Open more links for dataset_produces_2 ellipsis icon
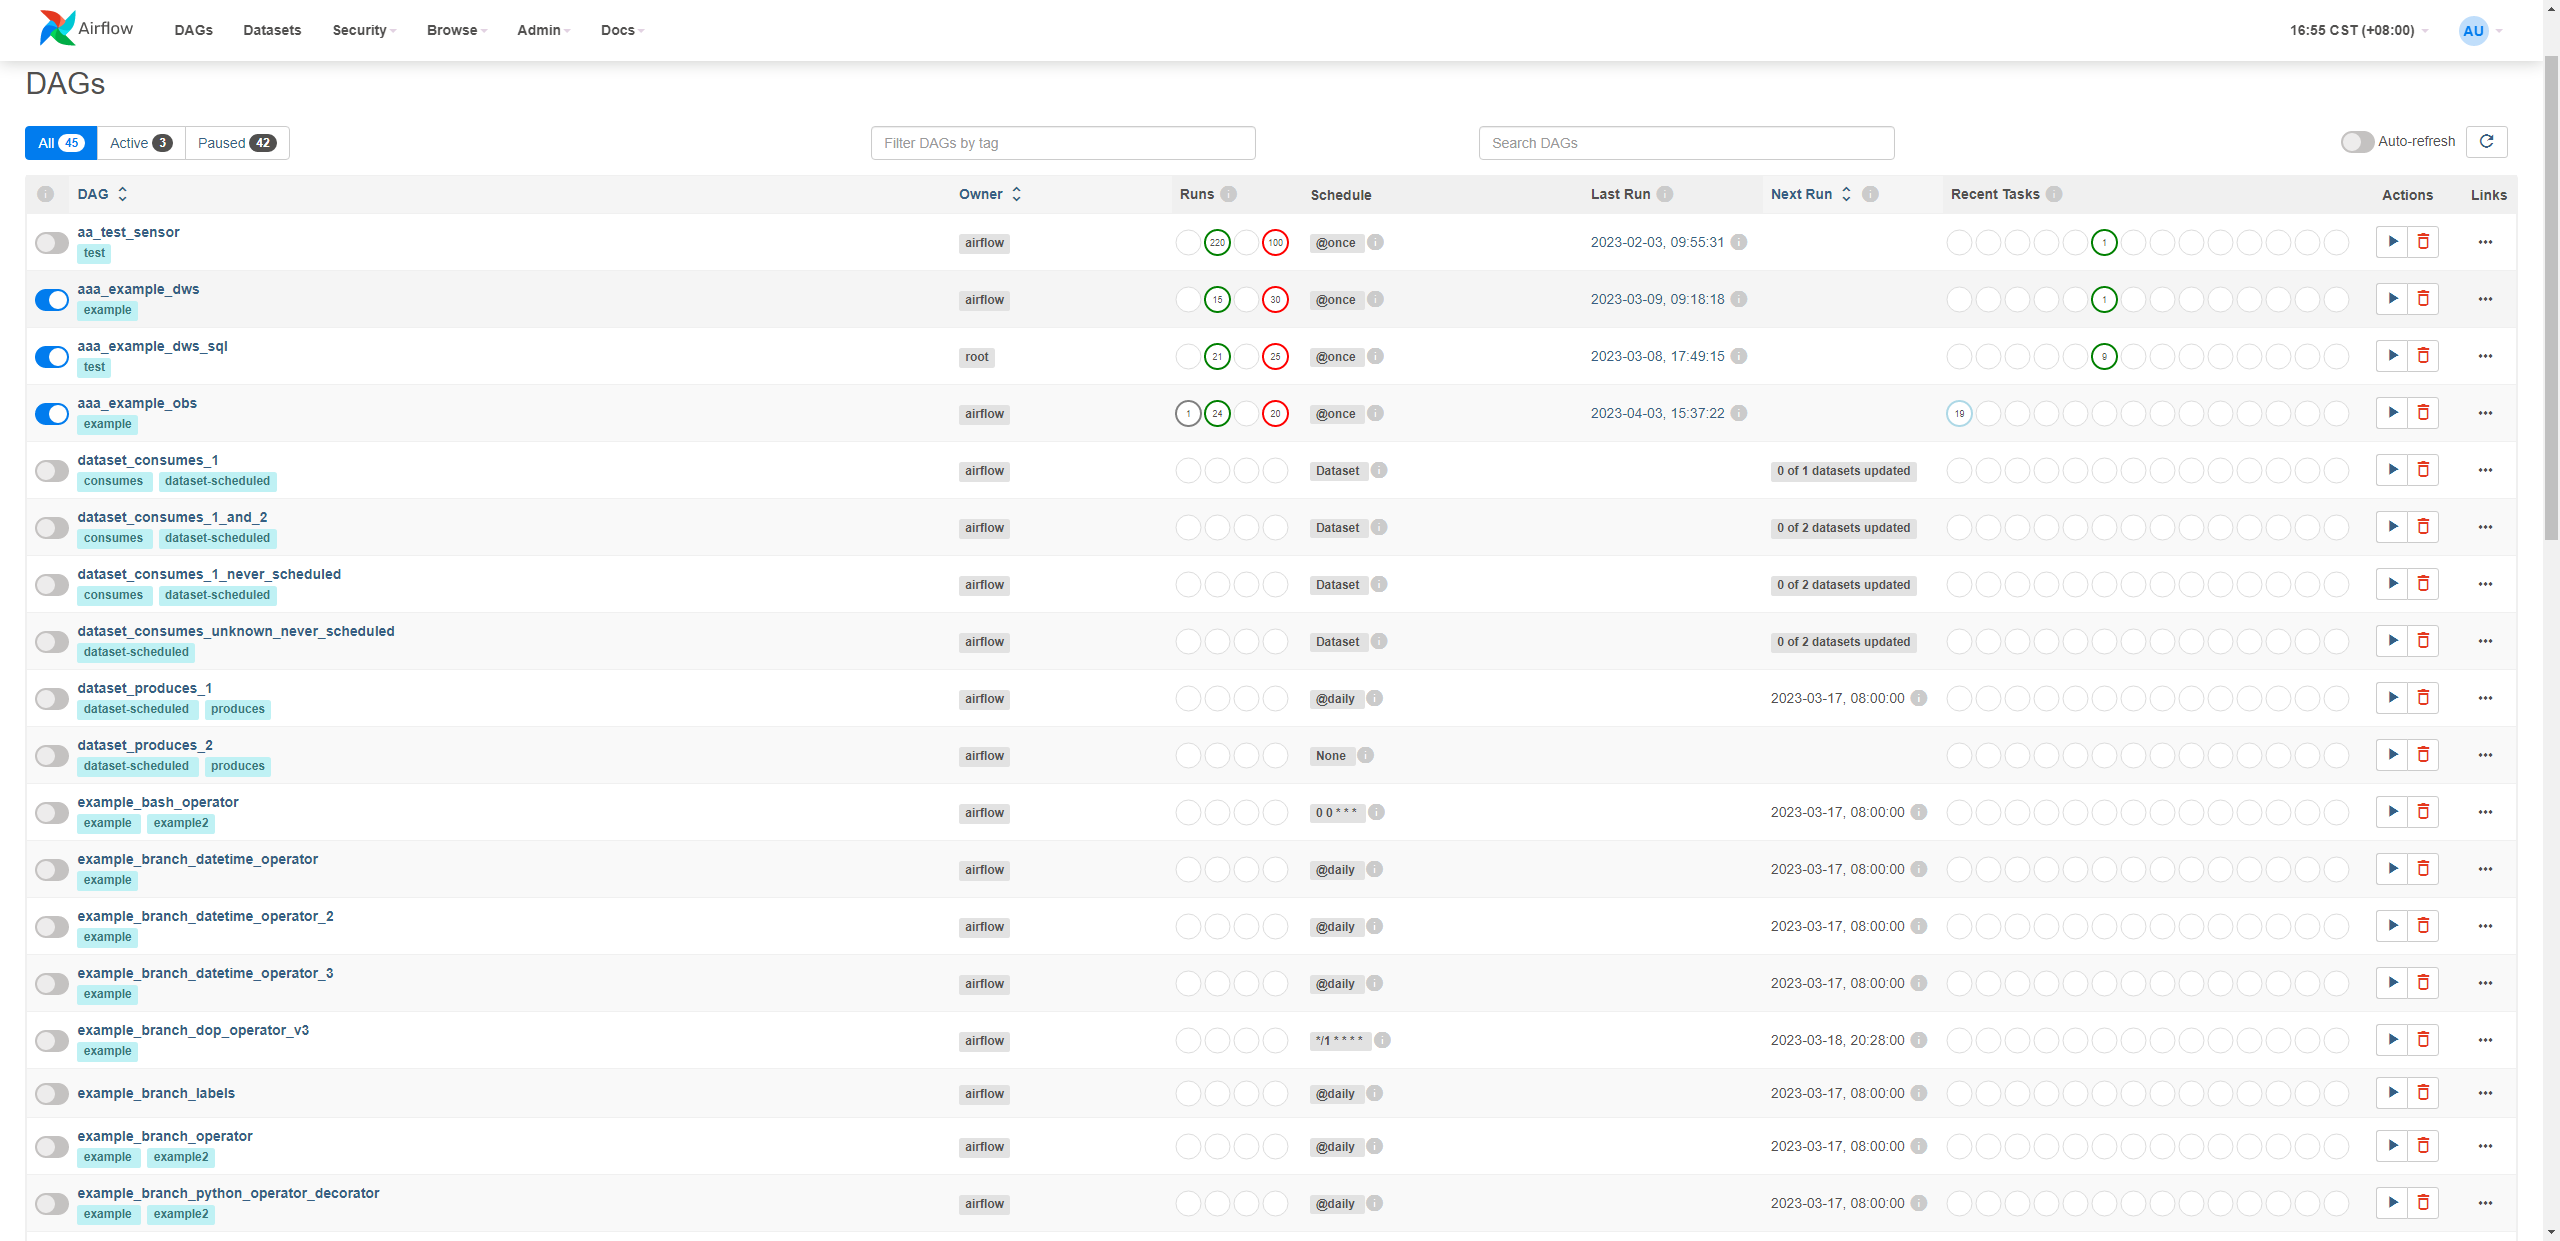The image size is (2560, 1241). [2485, 755]
